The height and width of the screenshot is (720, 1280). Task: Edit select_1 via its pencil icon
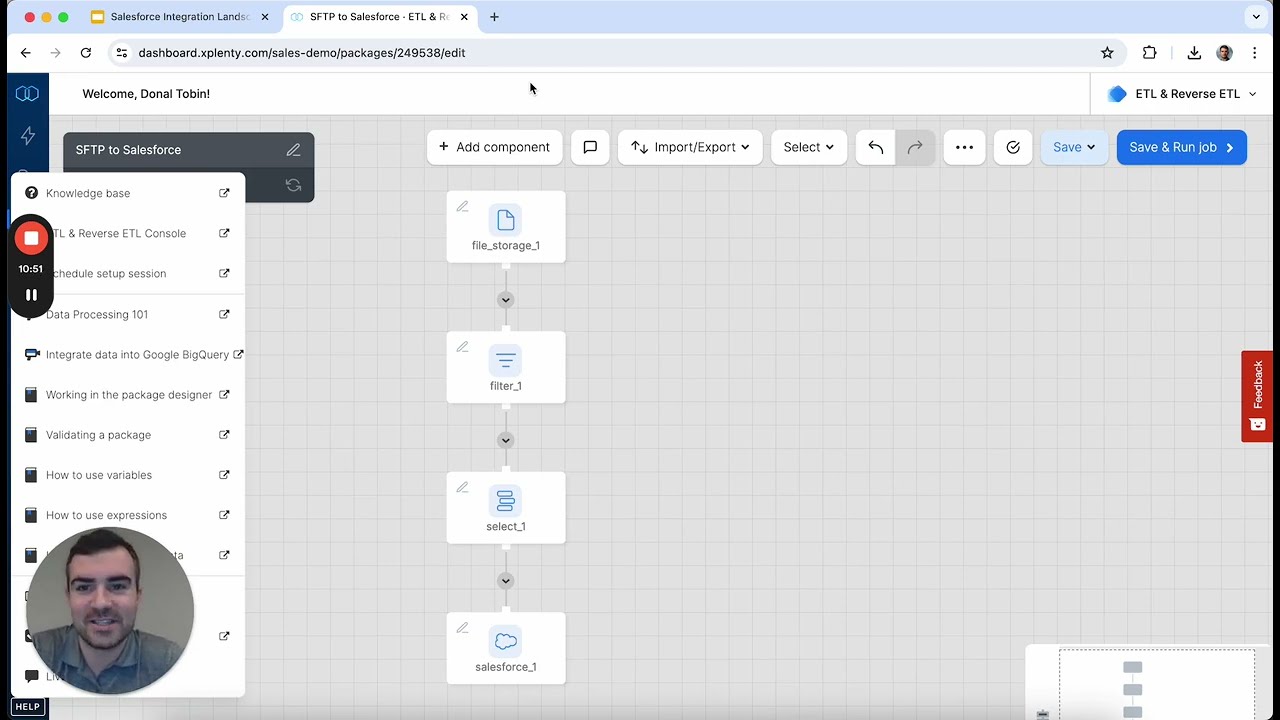(x=462, y=488)
